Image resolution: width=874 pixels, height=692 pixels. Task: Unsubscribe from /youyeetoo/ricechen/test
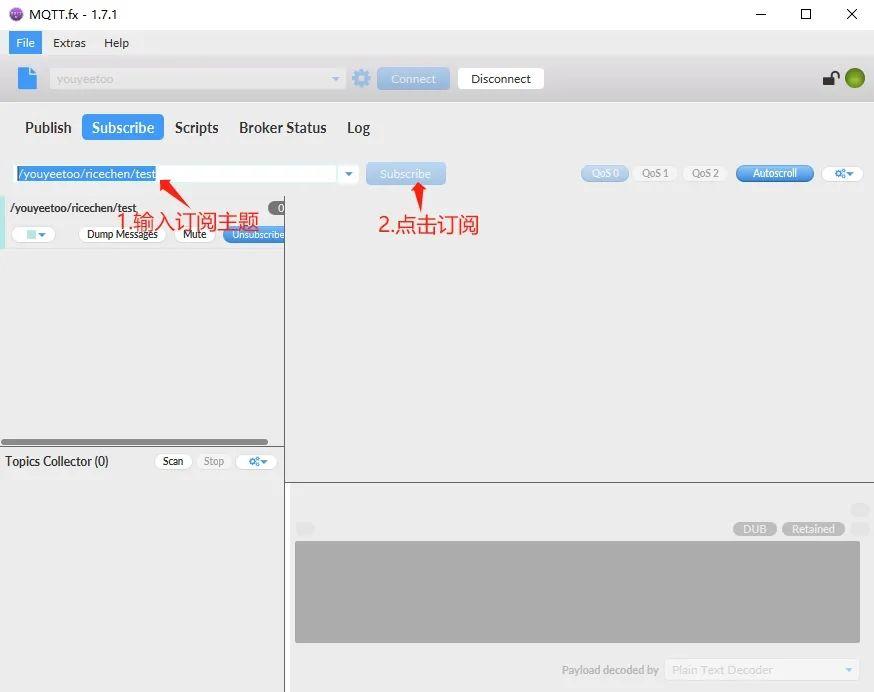pyautogui.click(x=254, y=235)
